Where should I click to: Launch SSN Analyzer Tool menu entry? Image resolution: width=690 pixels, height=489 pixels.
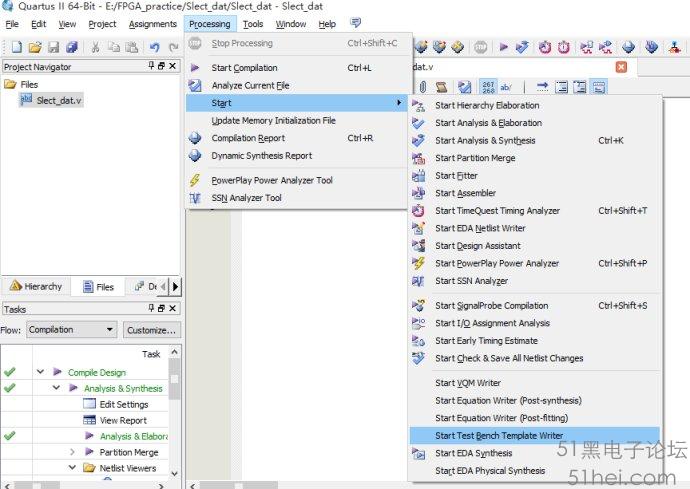(x=295, y=198)
